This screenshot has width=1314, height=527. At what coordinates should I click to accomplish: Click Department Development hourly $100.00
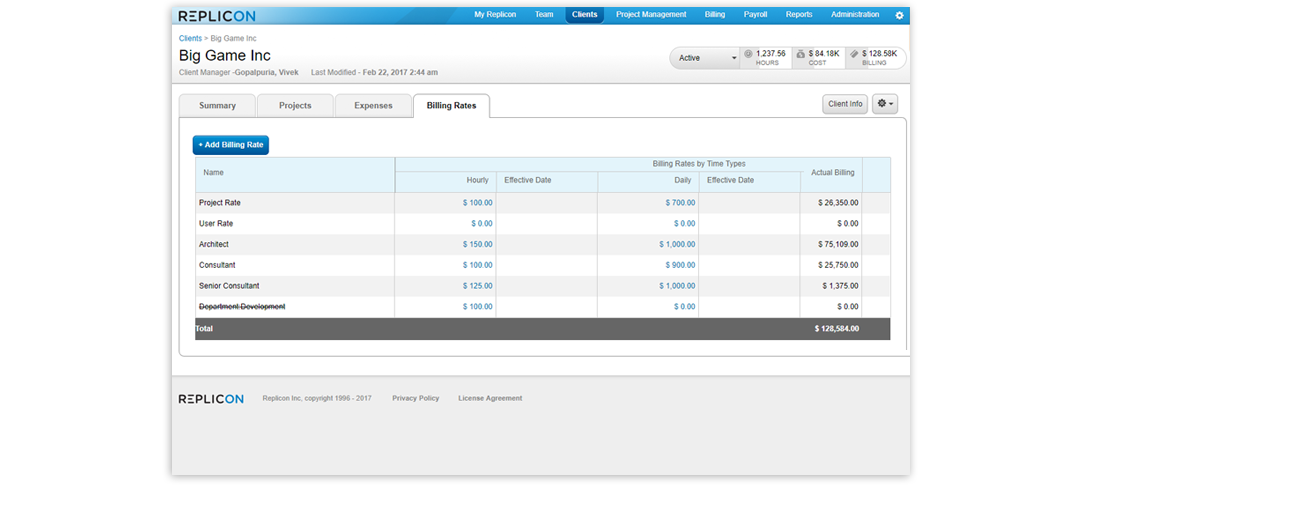[477, 307]
